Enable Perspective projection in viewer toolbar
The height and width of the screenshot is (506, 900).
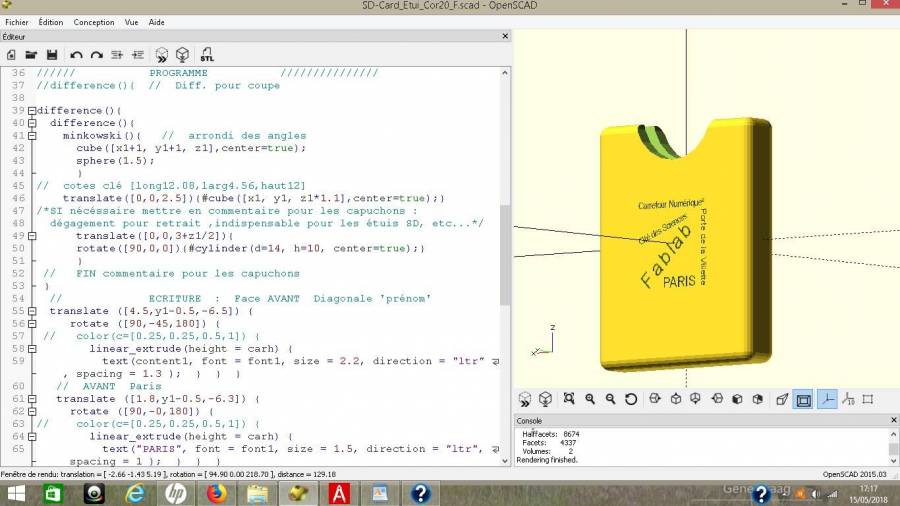click(x=782, y=399)
